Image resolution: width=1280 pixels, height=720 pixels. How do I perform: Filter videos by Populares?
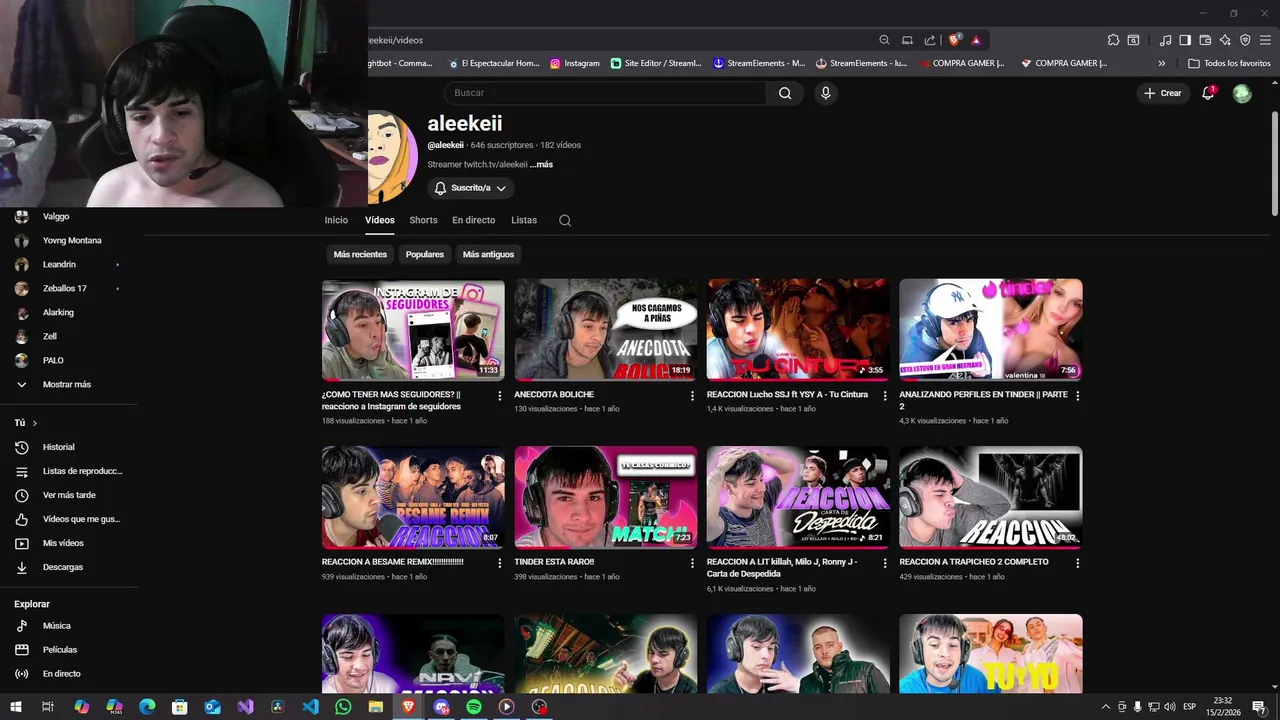click(425, 254)
